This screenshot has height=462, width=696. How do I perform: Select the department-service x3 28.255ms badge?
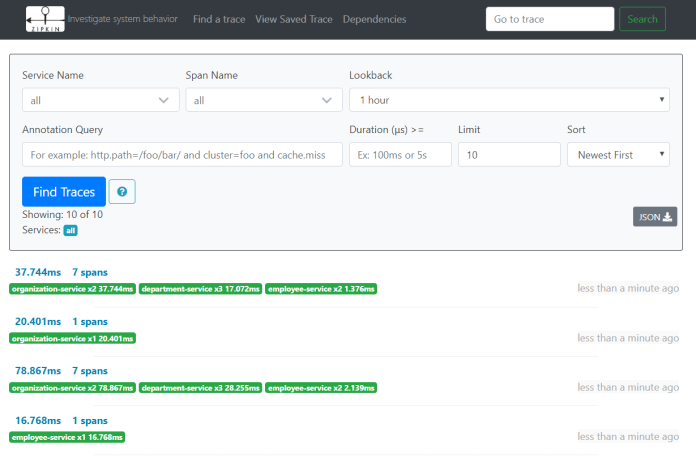point(200,387)
